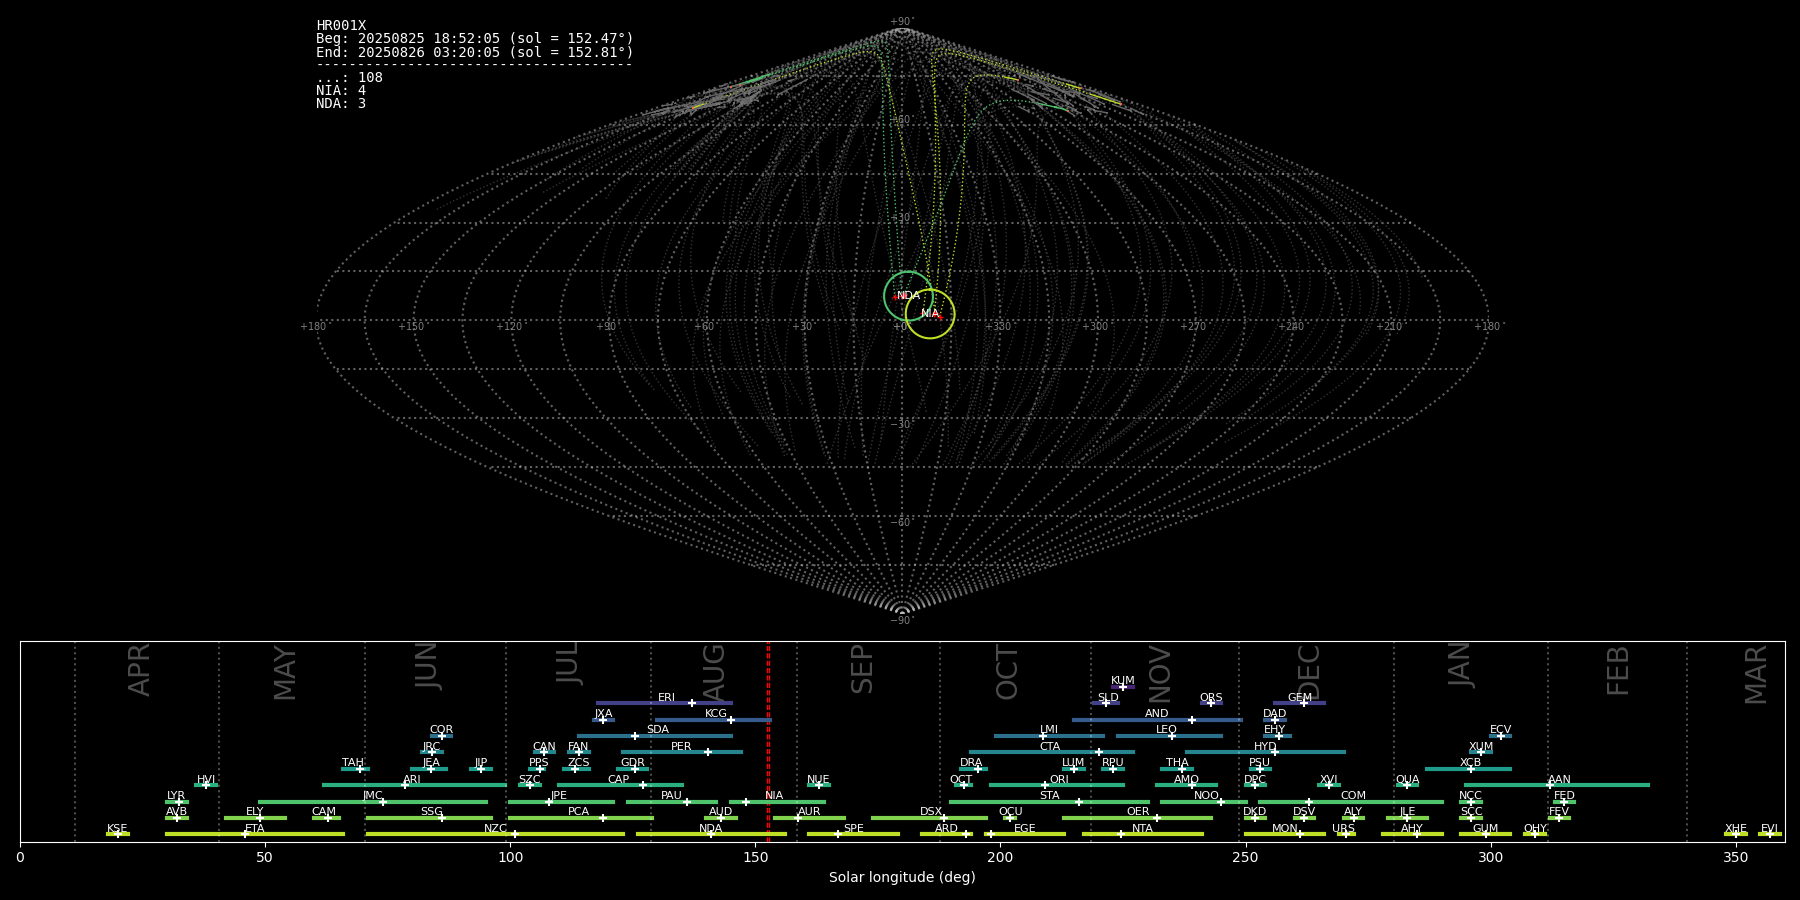
Task: Click the yellow NIA radiant circle on sky map
Action: (x=930, y=314)
